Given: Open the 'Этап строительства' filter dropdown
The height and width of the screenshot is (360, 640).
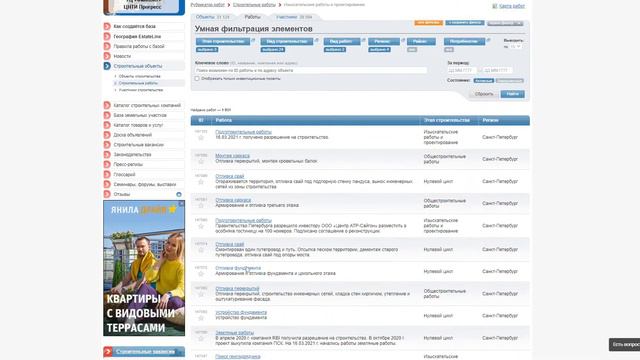Looking at the screenshot, I should click(223, 41).
